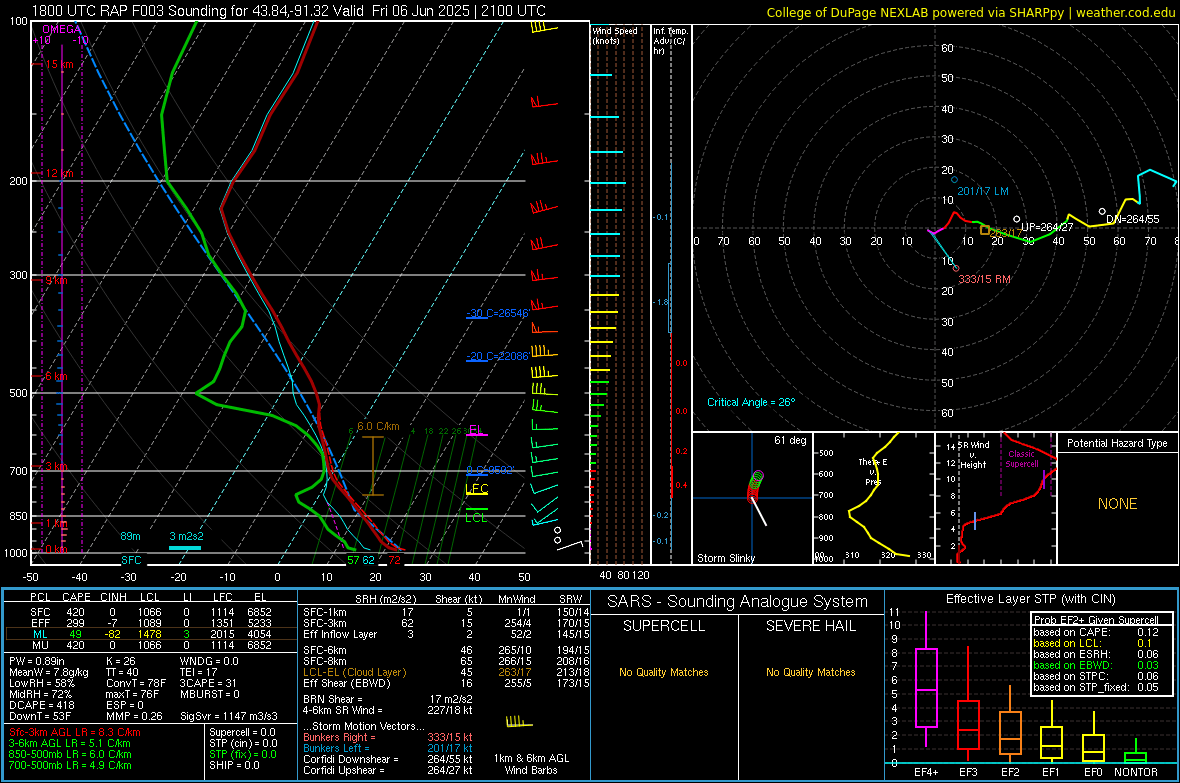This screenshot has height=783, width=1180.
Task: Click the weather.cod.edu NEXLAB credit text
Action: click(x=970, y=13)
